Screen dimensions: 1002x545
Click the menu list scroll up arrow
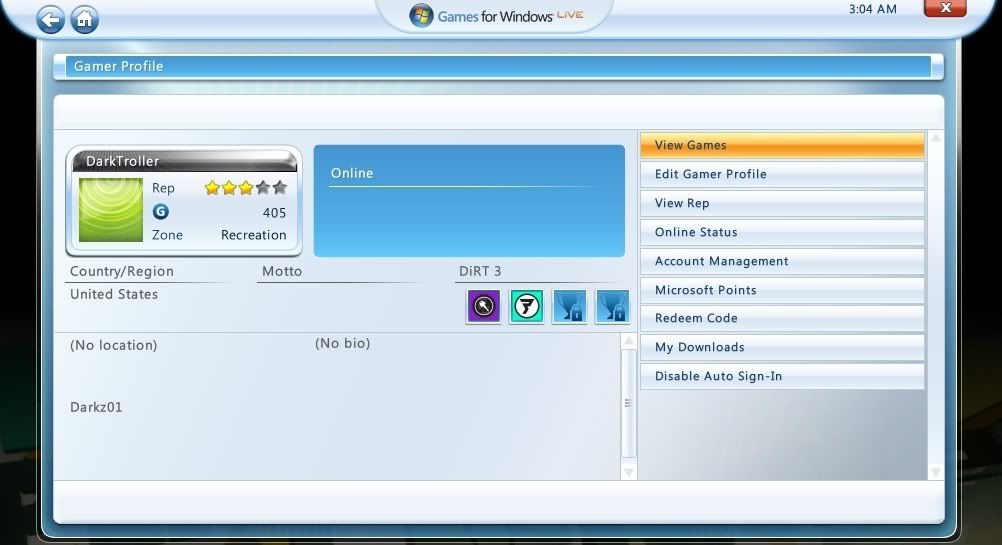click(936, 138)
